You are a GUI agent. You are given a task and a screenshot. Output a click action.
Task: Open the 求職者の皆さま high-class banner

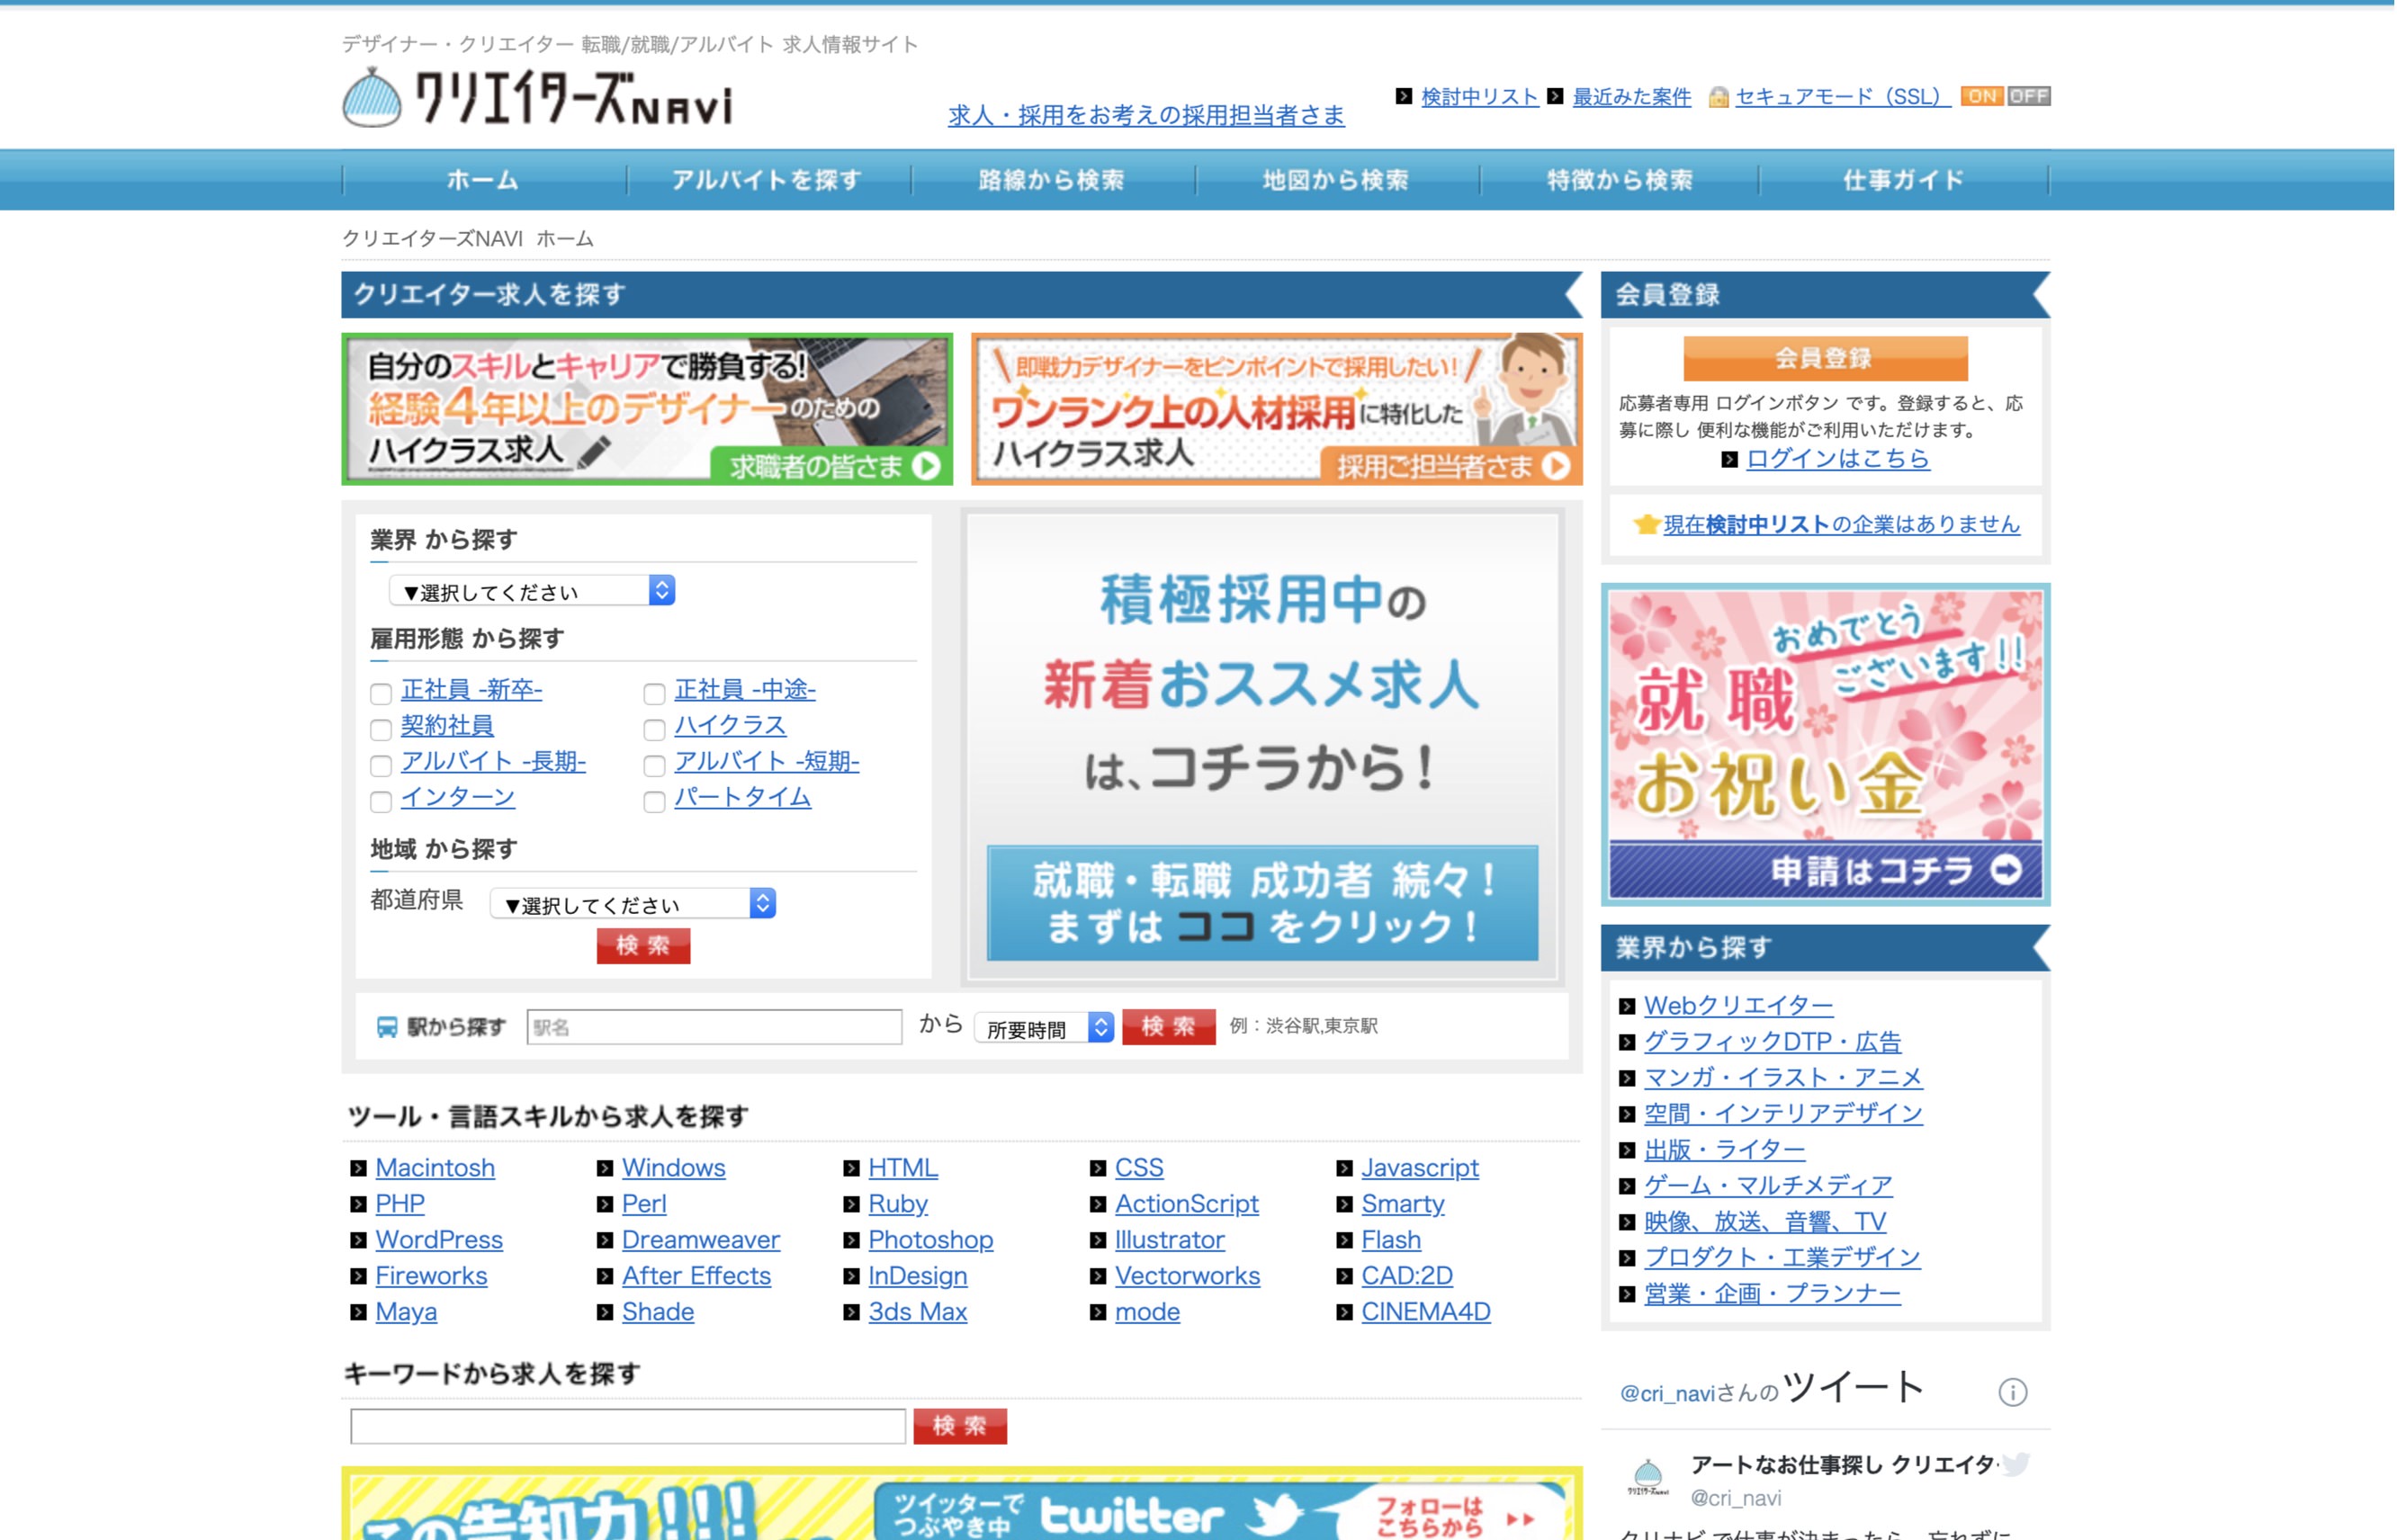(647, 409)
